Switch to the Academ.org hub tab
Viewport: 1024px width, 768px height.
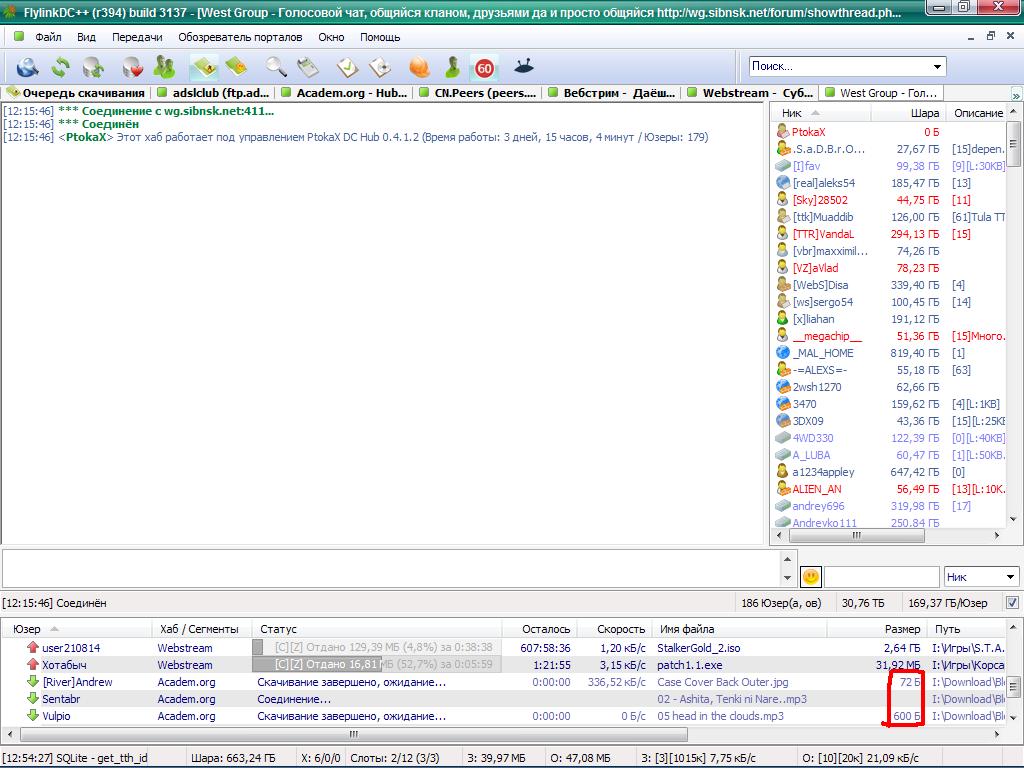(344, 93)
